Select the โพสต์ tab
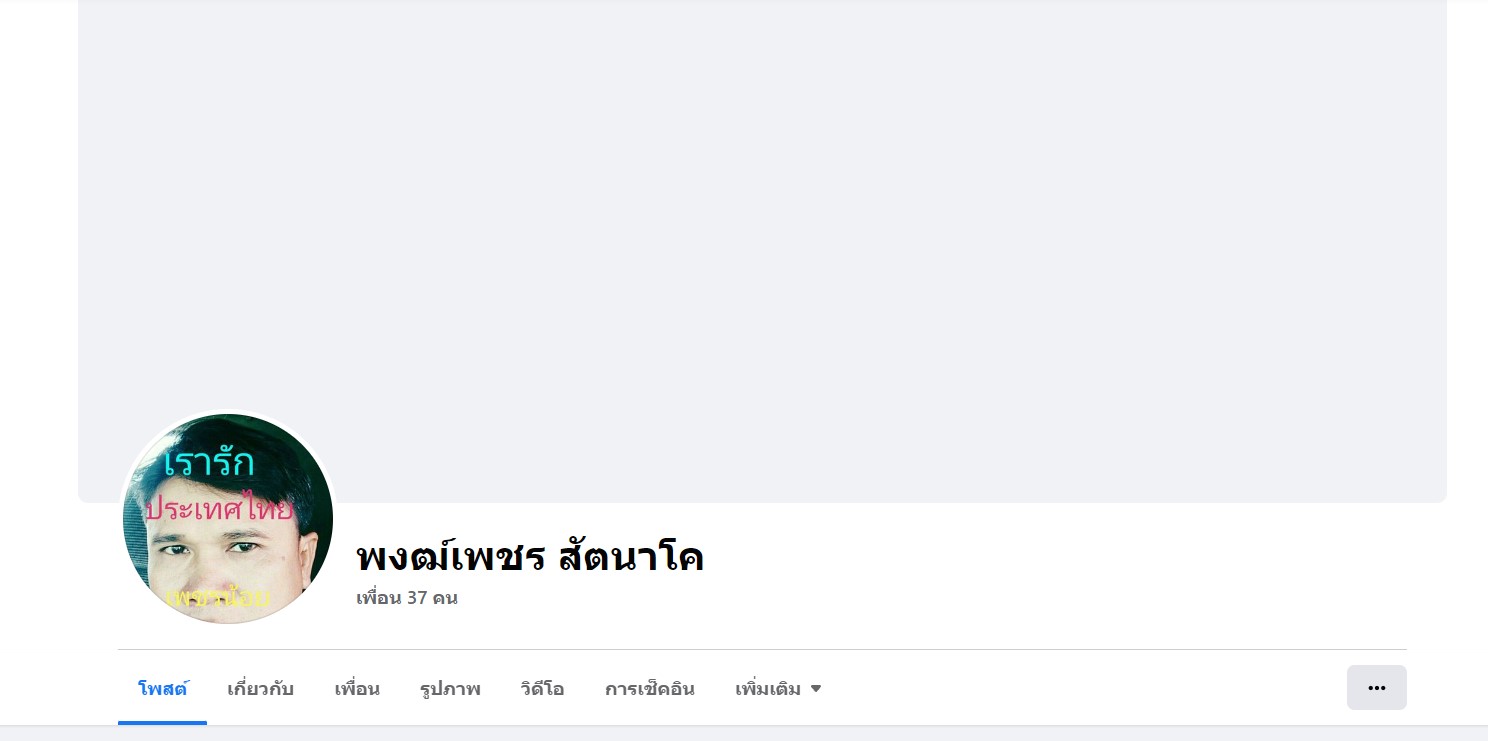 [163, 689]
